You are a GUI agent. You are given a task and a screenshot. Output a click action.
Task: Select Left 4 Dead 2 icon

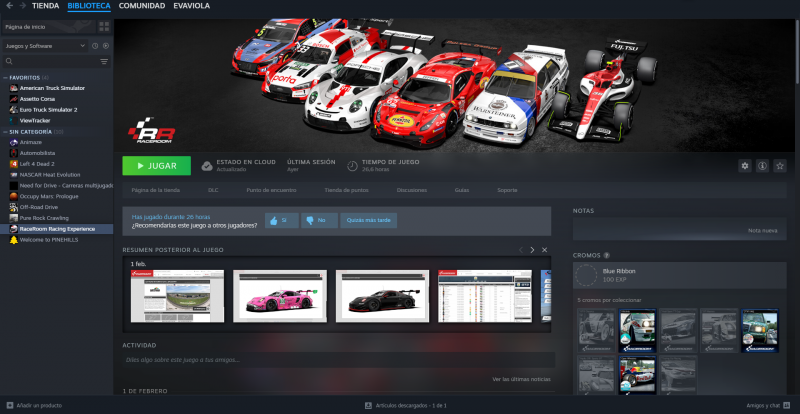pyautogui.click(x=14, y=164)
